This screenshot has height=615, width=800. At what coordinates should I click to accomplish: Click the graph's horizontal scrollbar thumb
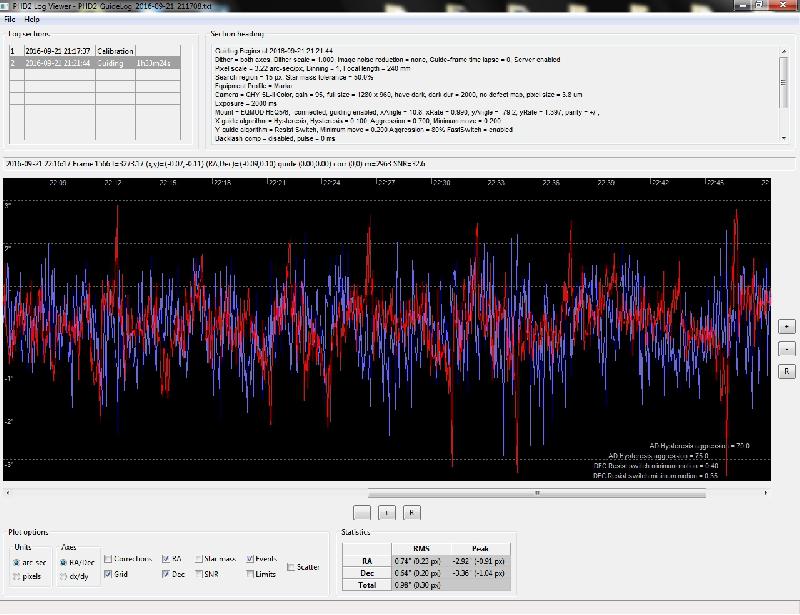pos(538,492)
